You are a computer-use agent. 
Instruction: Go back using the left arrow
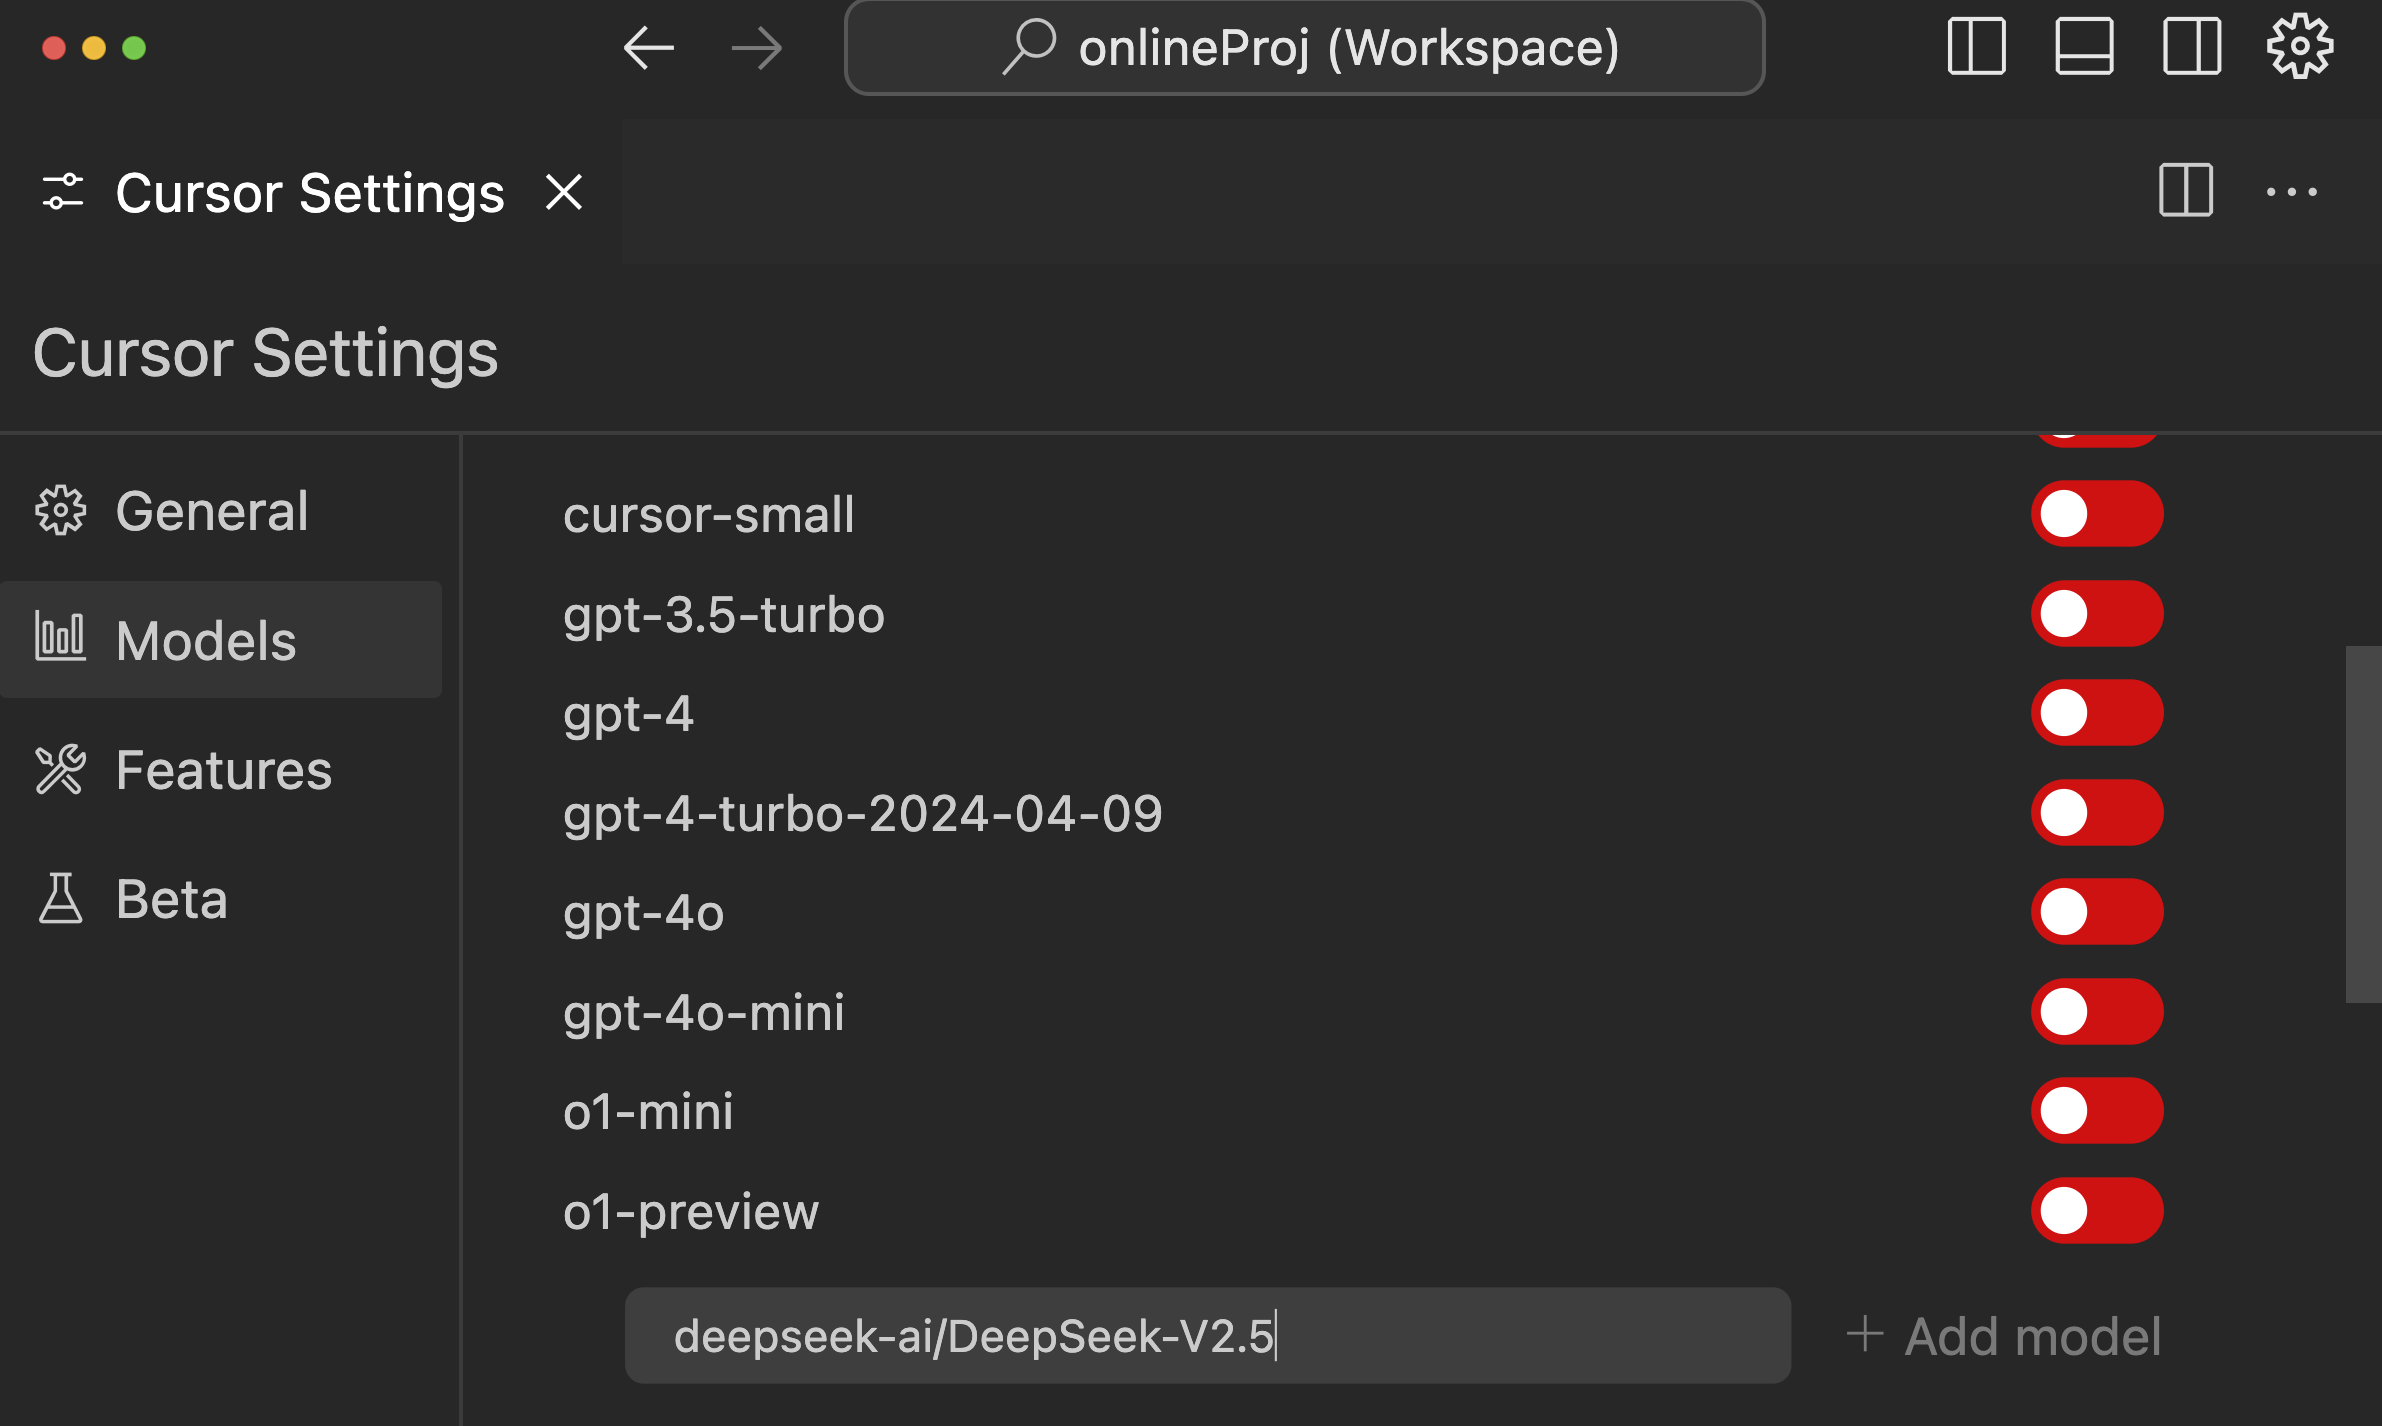pos(648,48)
